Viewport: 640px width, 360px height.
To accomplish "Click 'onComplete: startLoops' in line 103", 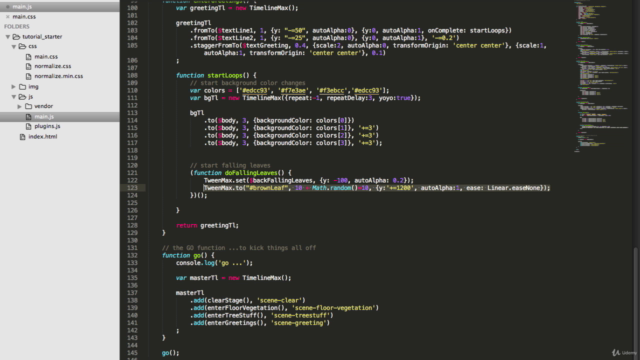I will [x=467, y=31].
